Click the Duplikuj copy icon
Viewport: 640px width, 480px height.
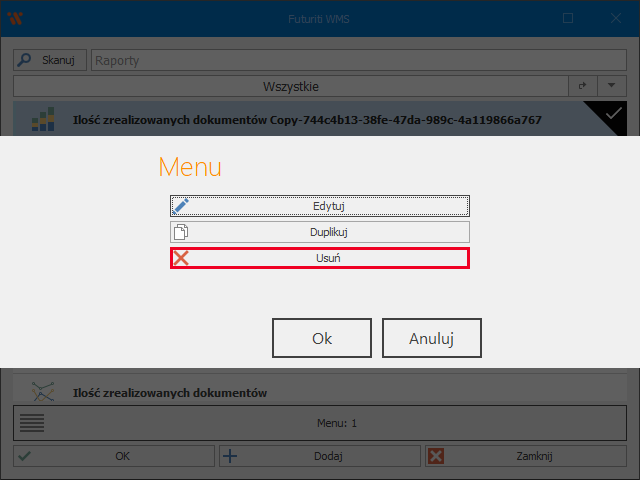click(181, 232)
